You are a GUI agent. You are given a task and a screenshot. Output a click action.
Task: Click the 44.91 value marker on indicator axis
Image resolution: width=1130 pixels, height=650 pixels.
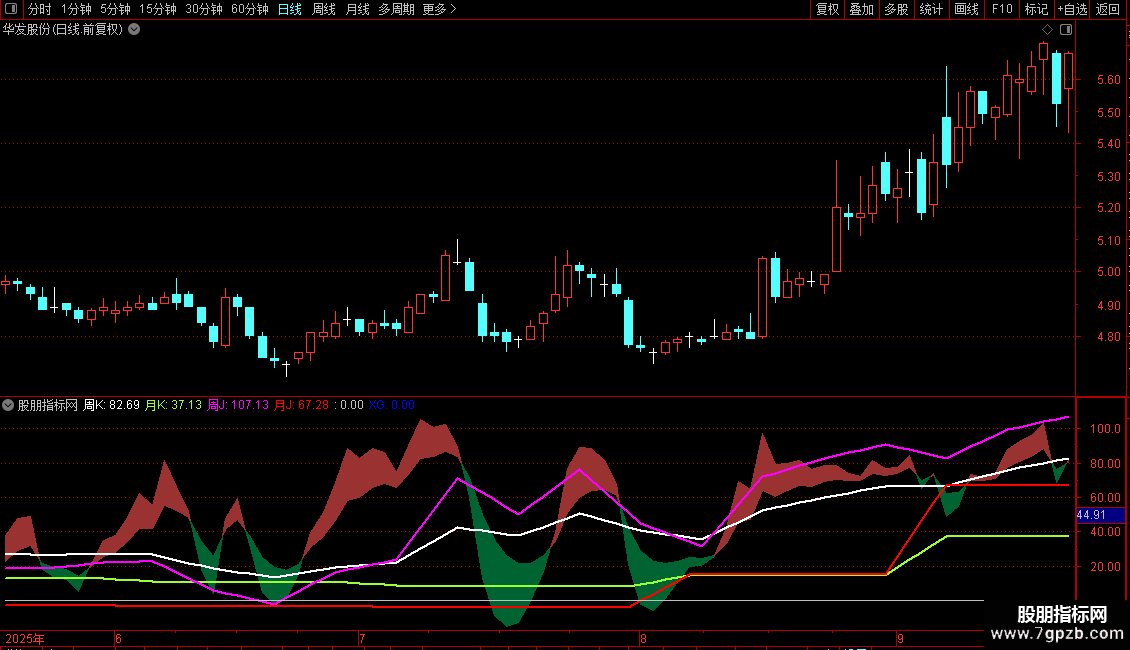(x=1090, y=515)
